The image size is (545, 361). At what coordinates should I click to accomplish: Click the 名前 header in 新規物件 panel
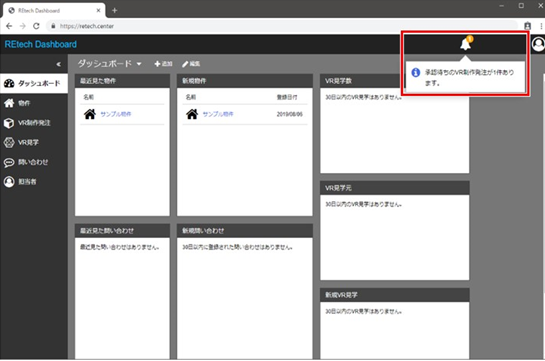click(191, 97)
